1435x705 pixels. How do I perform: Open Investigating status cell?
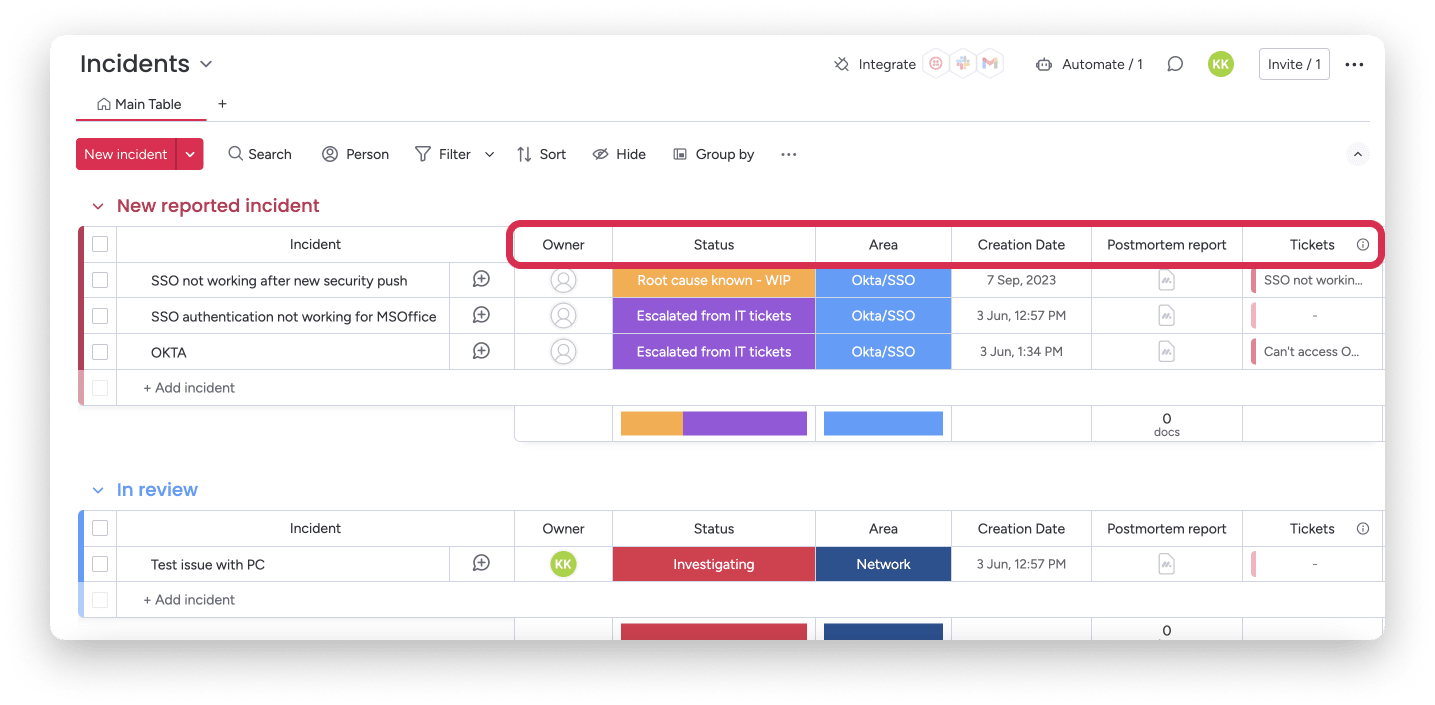tap(714, 564)
